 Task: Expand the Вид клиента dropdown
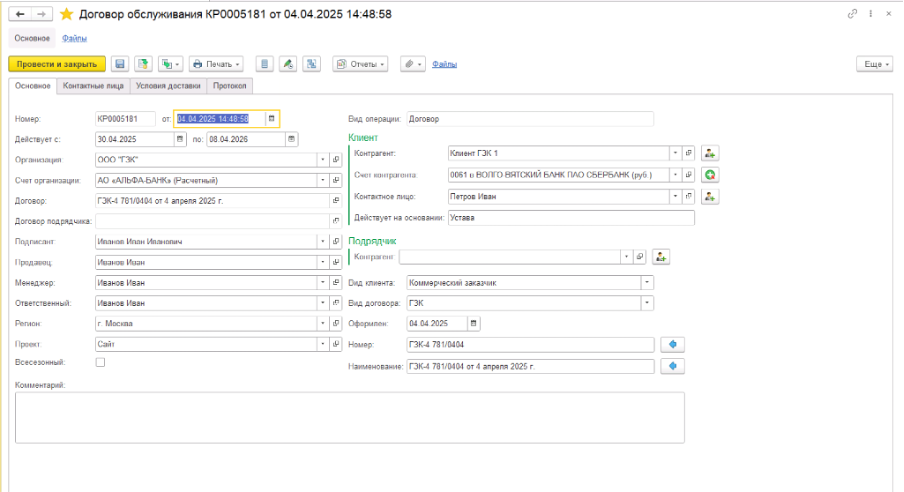point(647,283)
